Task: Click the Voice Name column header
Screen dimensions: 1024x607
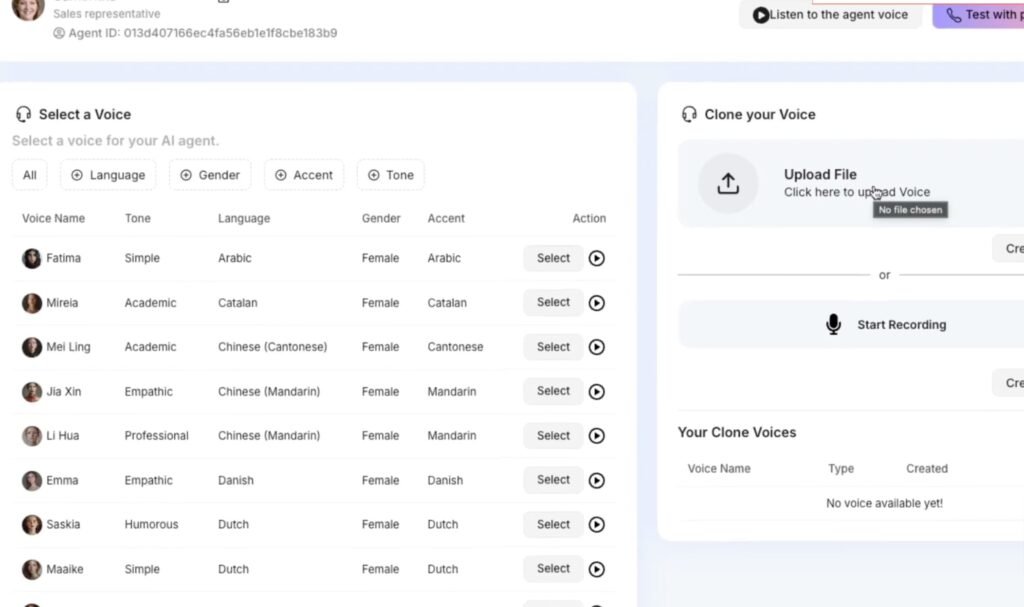Action: pos(53,218)
